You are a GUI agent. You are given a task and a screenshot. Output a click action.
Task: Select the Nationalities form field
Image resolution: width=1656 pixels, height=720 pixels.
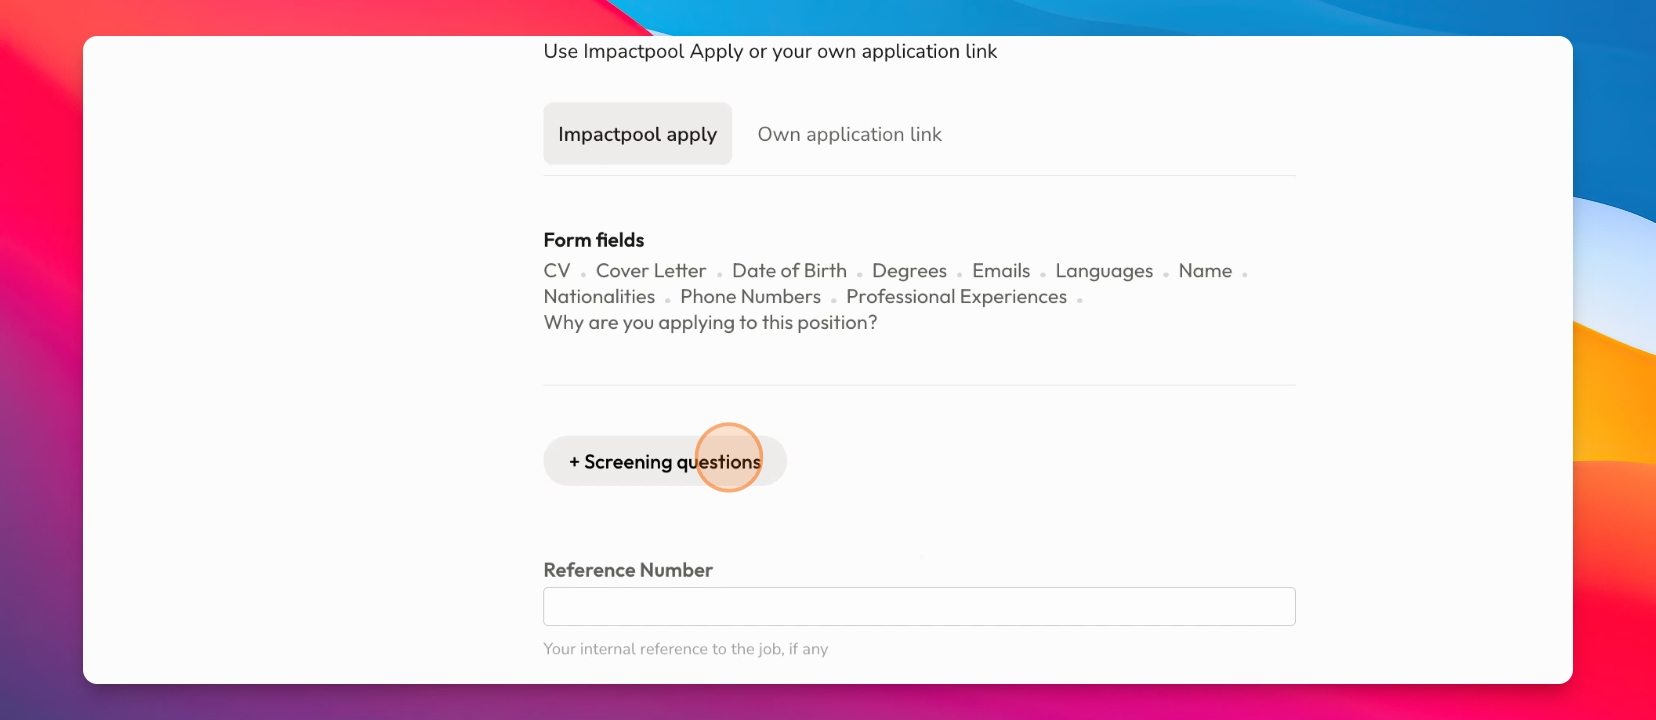tap(599, 297)
